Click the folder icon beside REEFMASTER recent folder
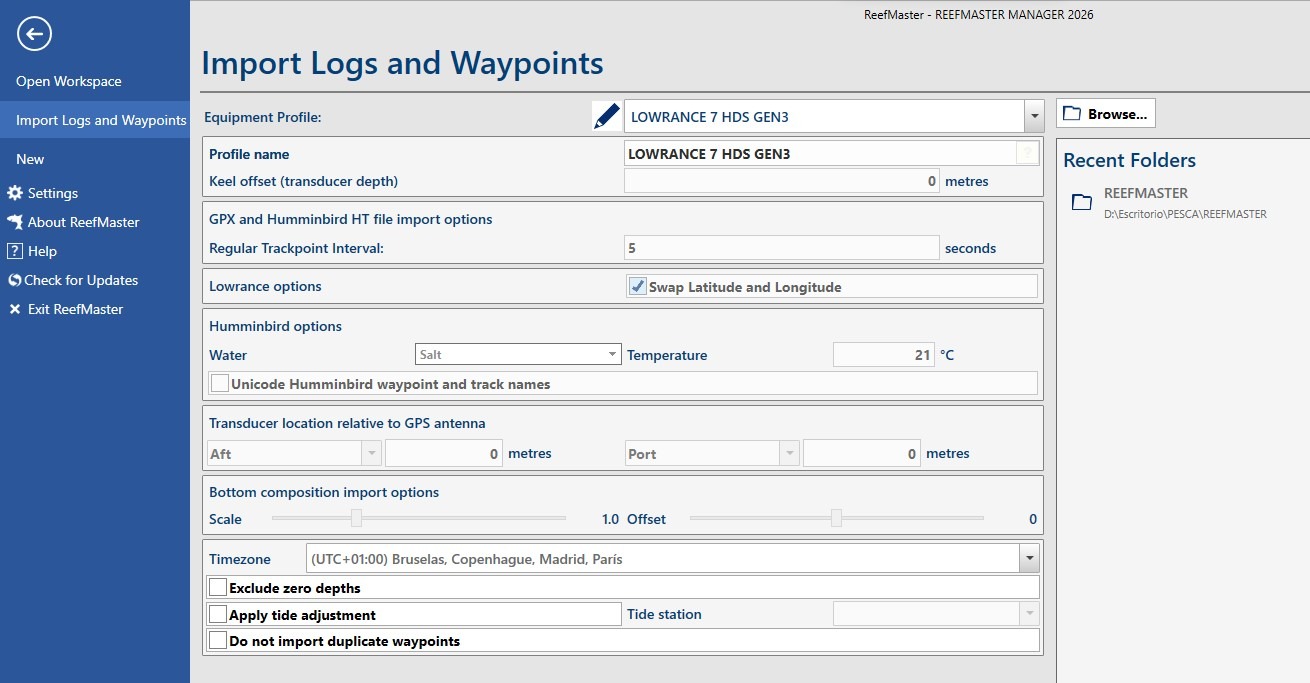This screenshot has width=1310, height=683. click(x=1081, y=202)
